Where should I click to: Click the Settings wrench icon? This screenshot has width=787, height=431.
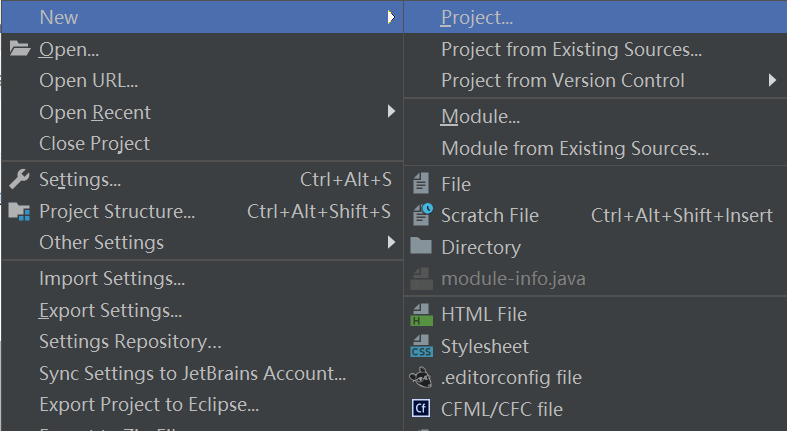coord(20,180)
